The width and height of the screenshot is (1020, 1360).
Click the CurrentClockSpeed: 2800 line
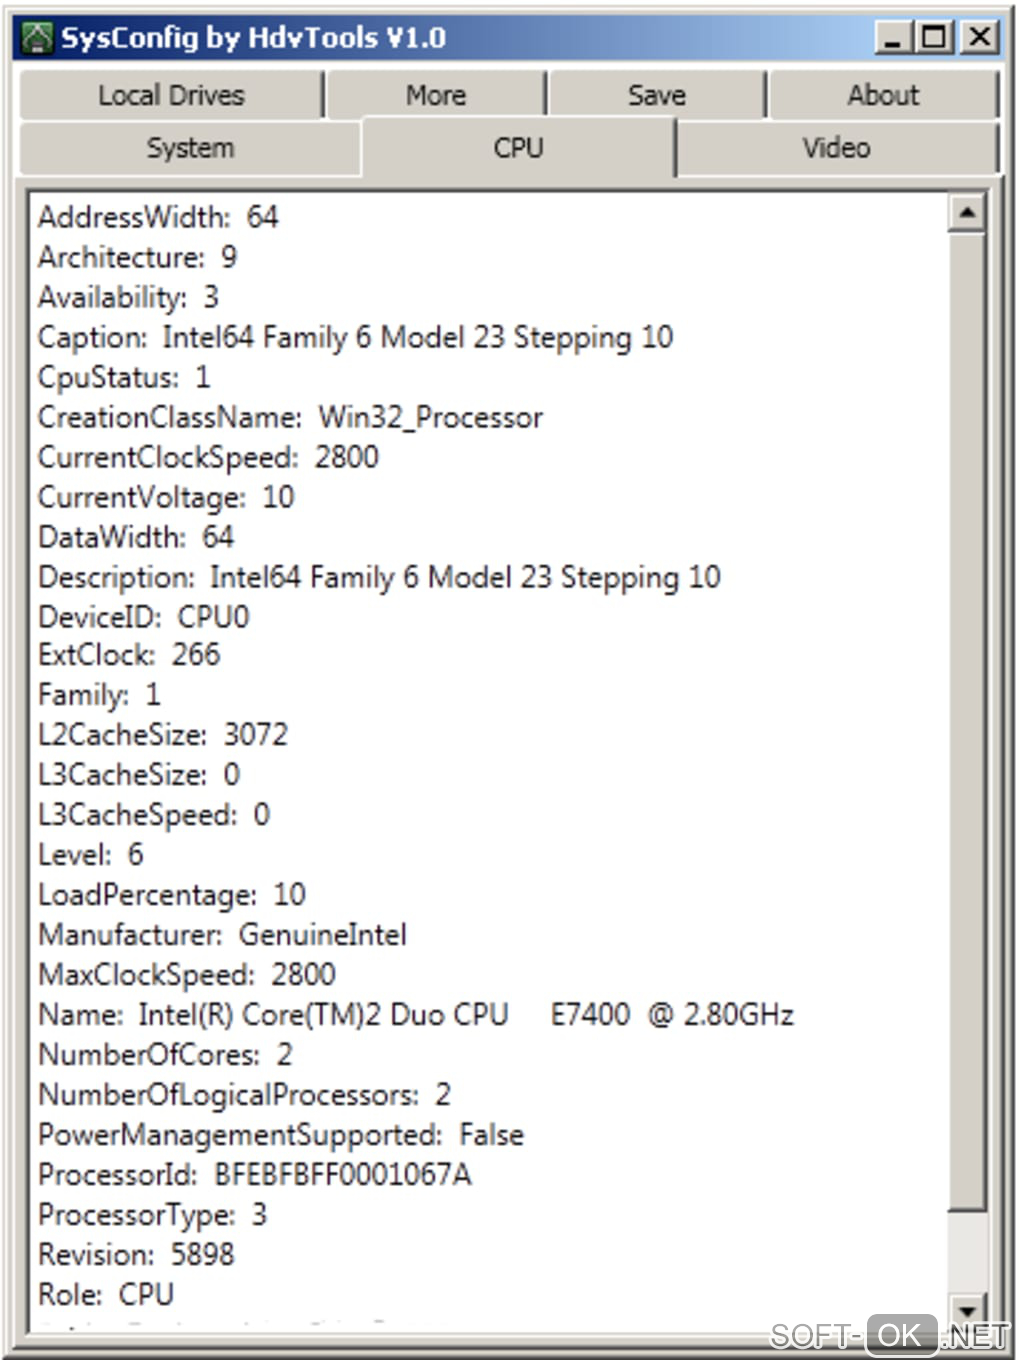click(208, 457)
